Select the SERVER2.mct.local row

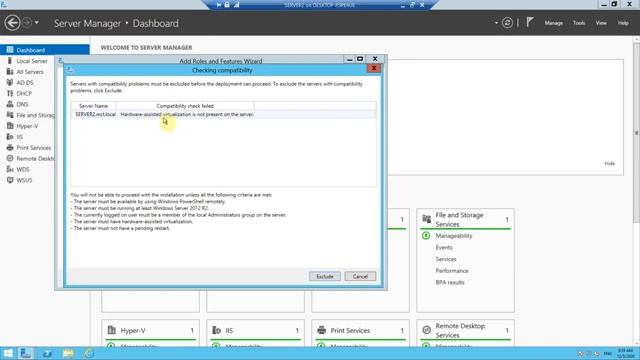pos(223,114)
